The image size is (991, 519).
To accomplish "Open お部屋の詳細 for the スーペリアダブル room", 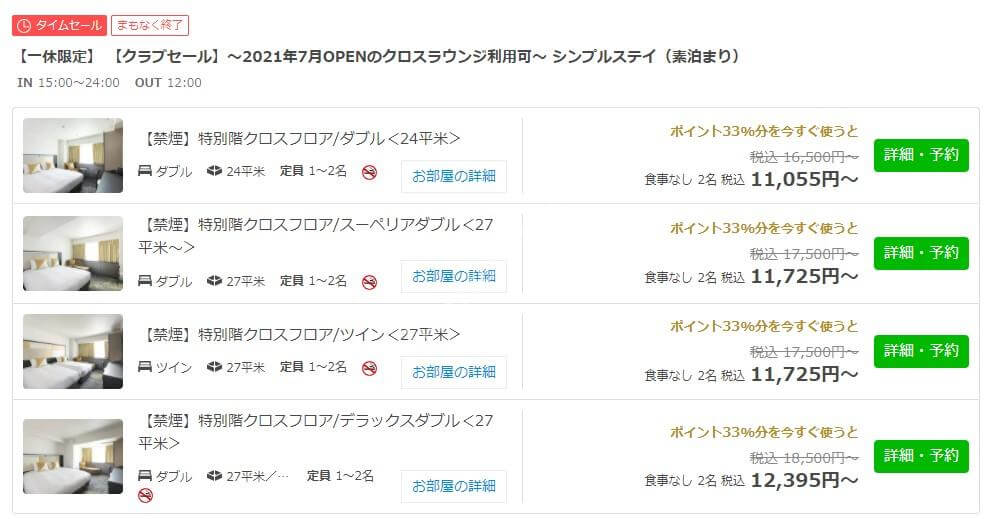I will click(454, 276).
